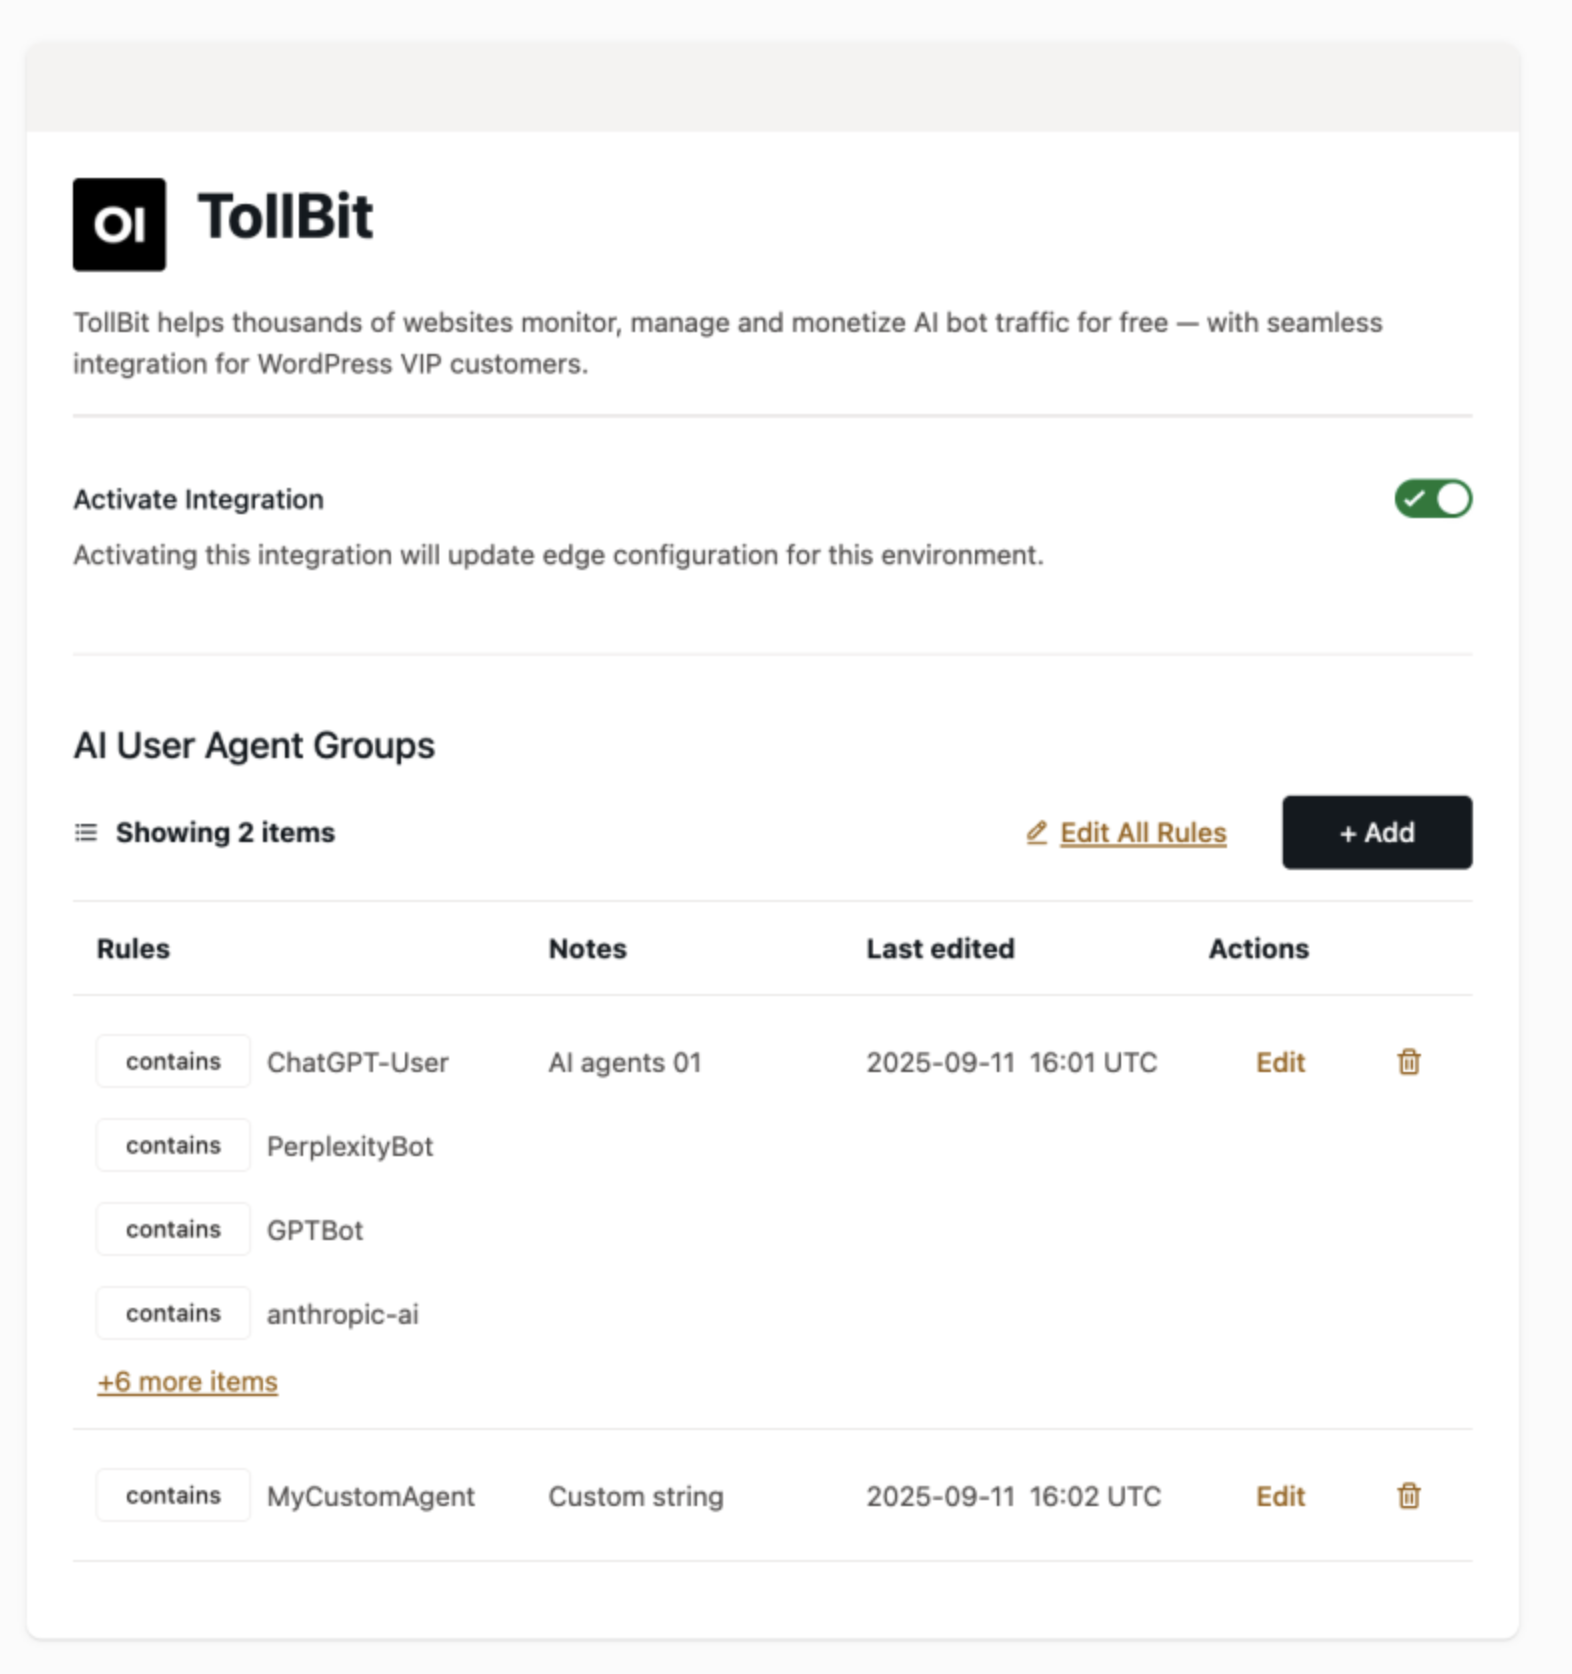Switch off edge configuration activation

click(1433, 498)
